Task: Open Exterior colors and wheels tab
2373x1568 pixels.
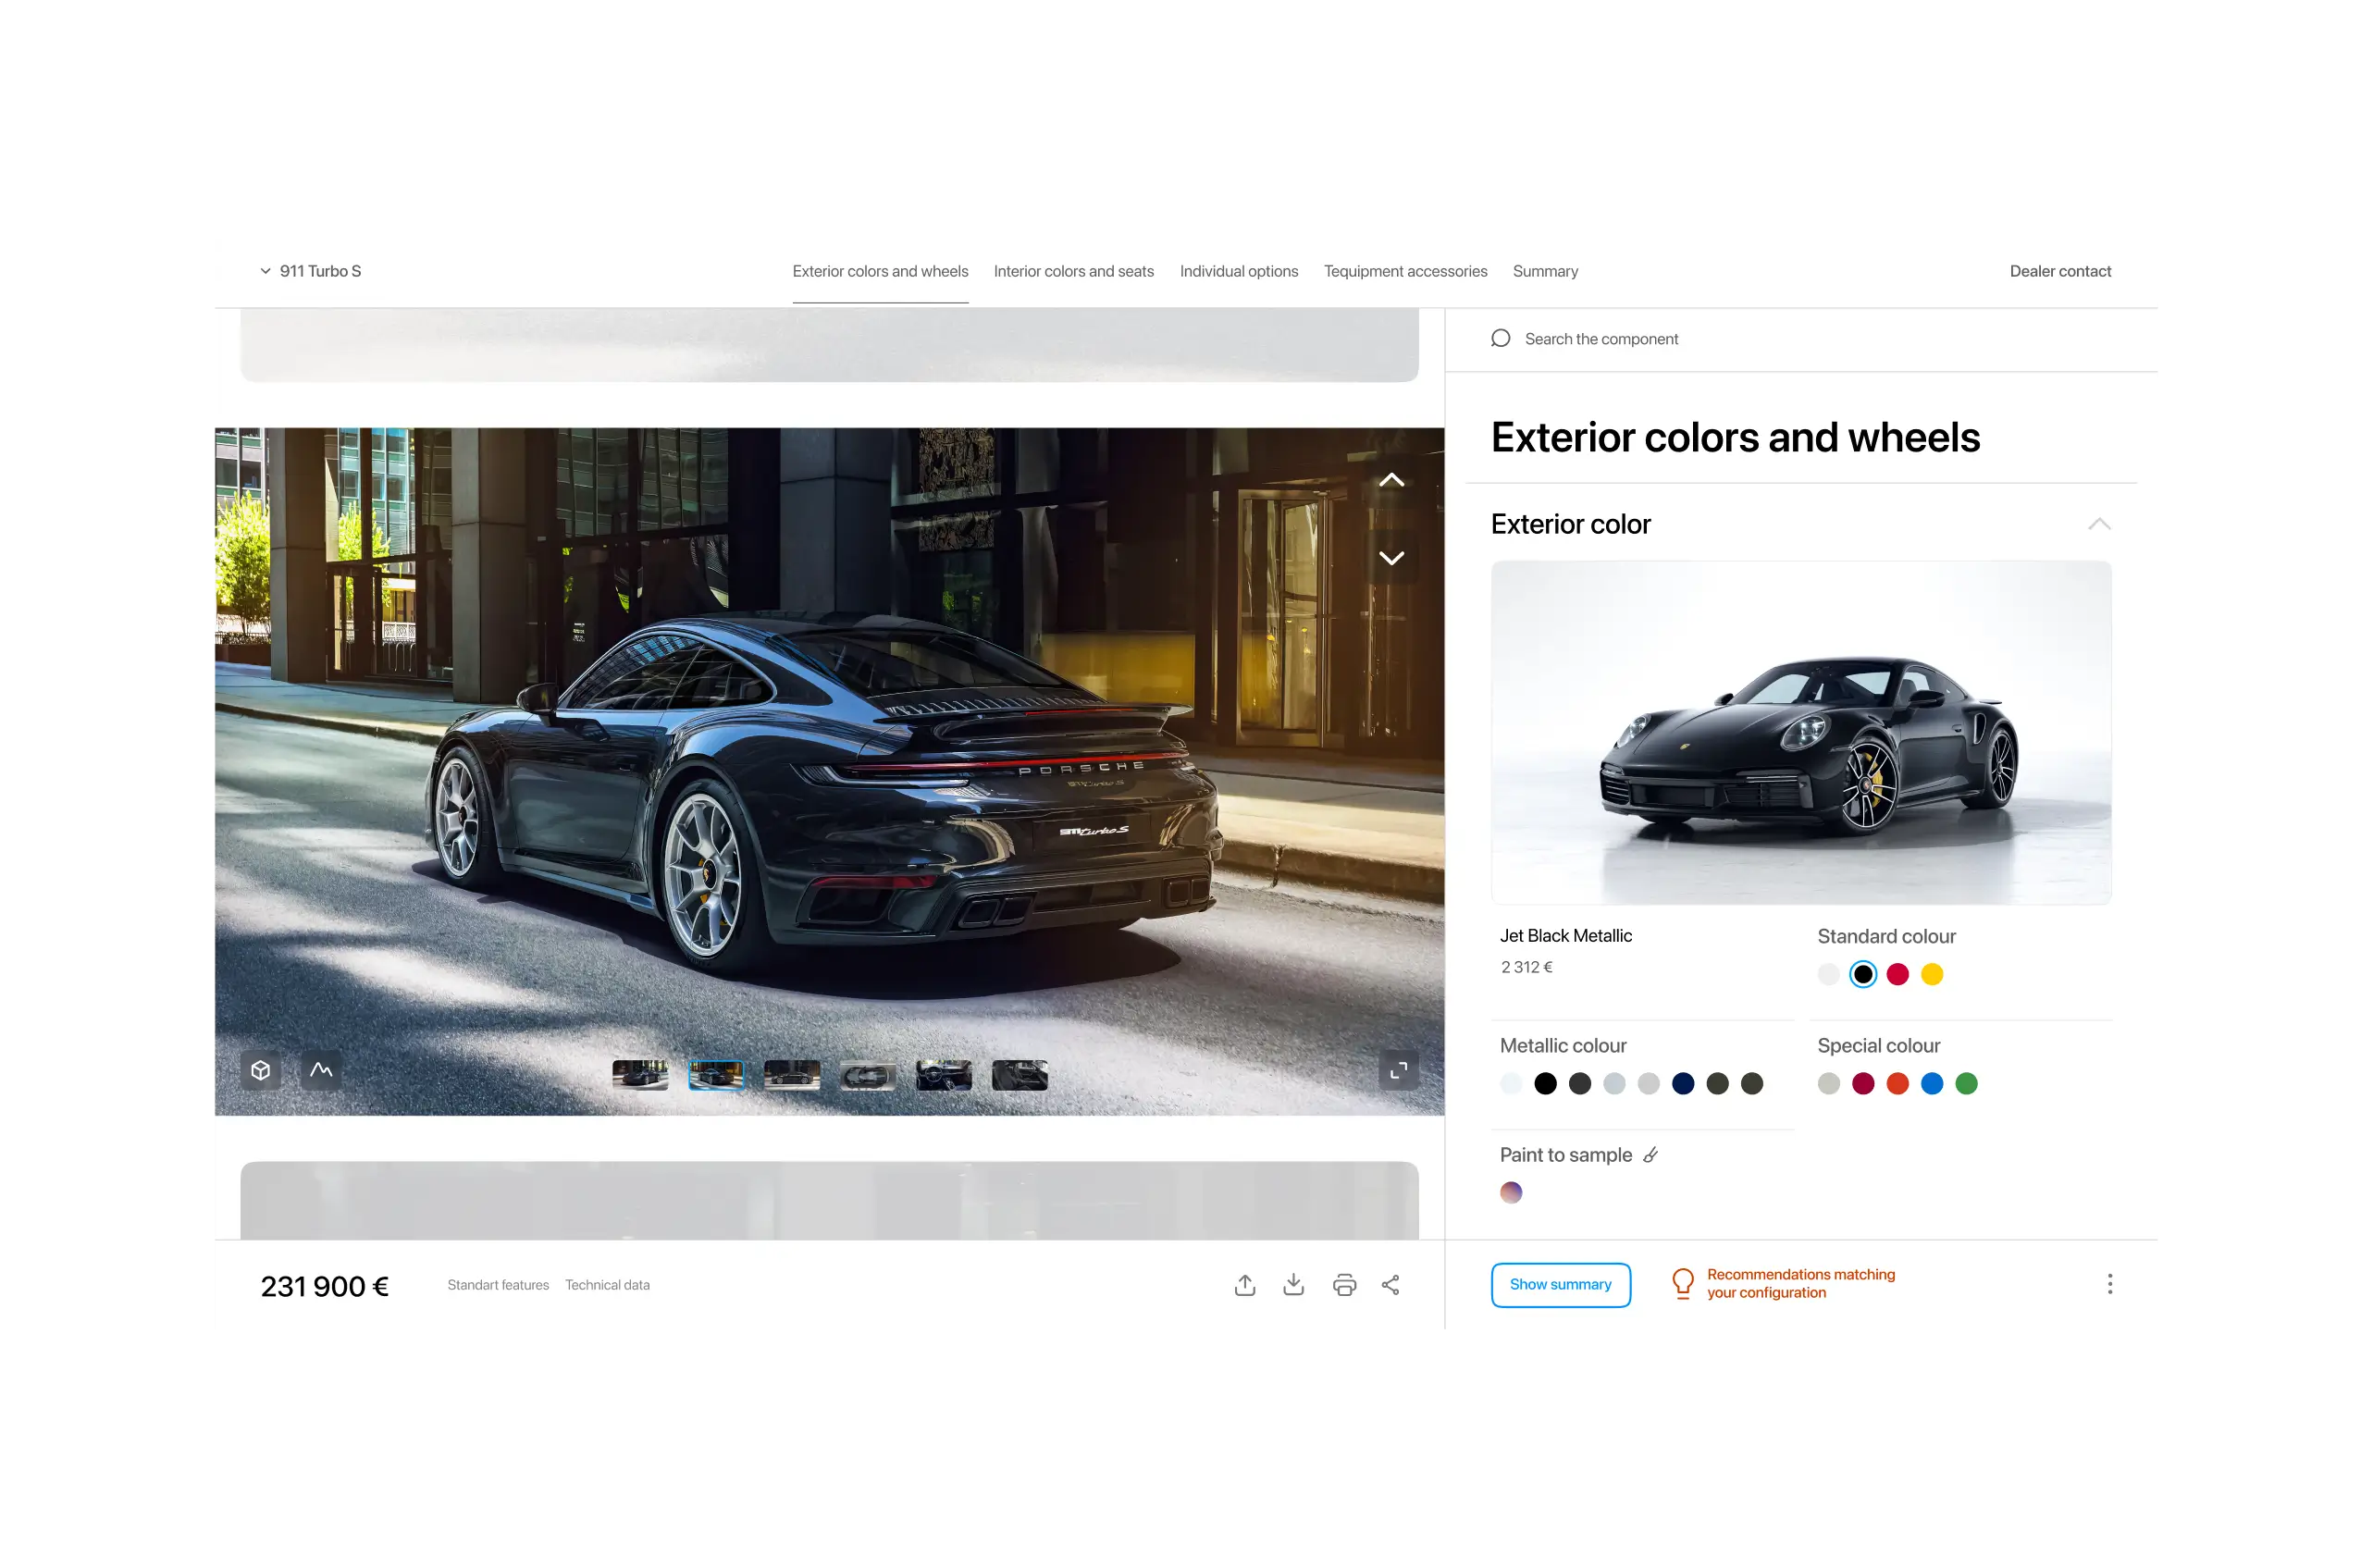Action: [880, 271]
